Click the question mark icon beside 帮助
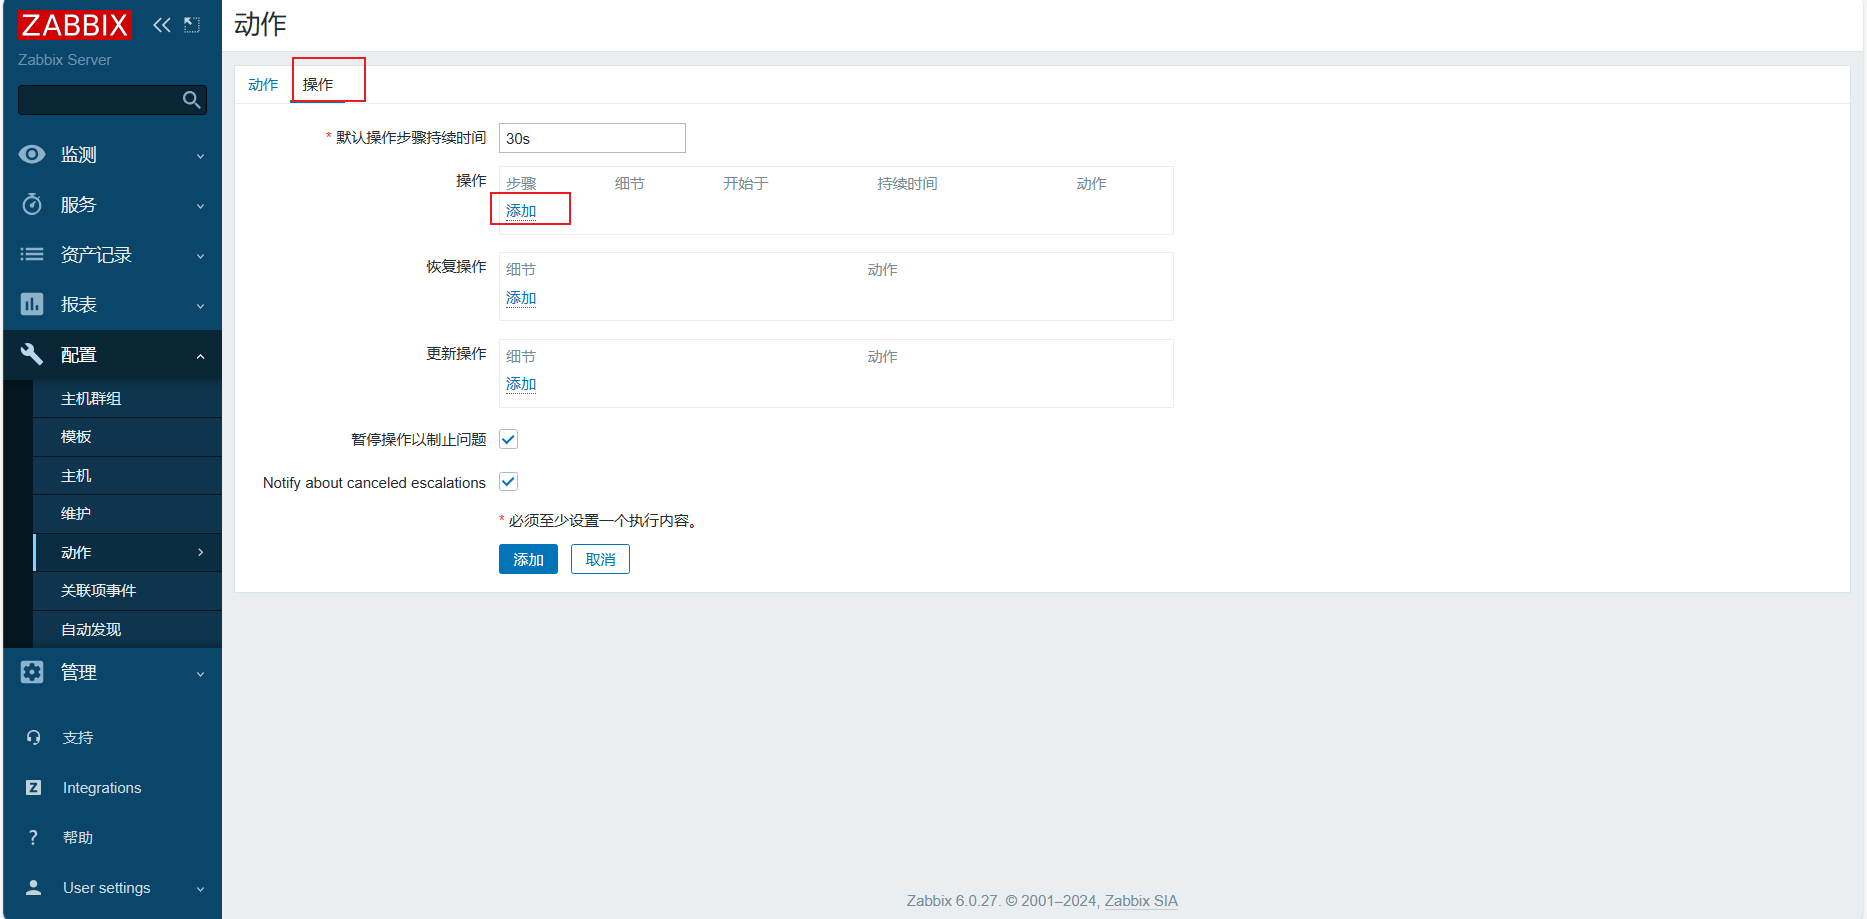 click(x=33, y=837)
